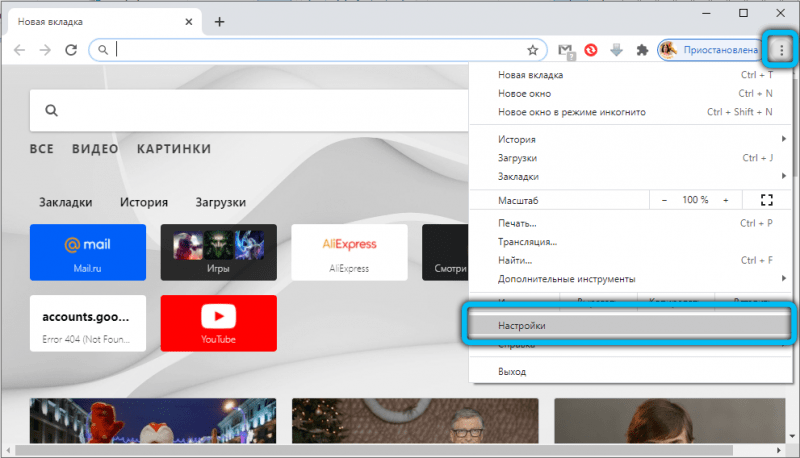800x458 pixels.
Task: Click the Масштаб label in the menu
Action: tap(518, 200)
